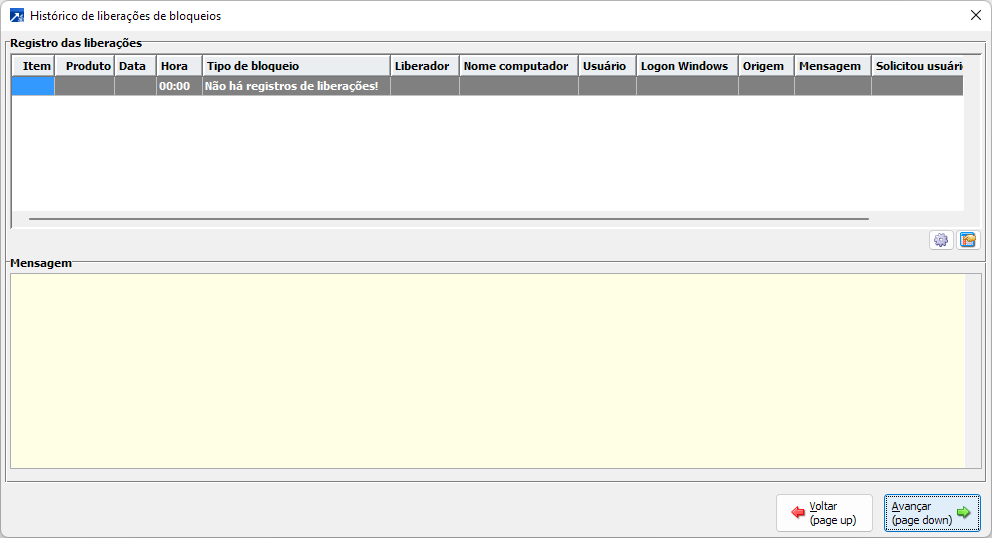Image resolution: width=992 pixels, height=538 pixels.
Task: Click the green Avançar arrow icon
Action: coord(964,513)
